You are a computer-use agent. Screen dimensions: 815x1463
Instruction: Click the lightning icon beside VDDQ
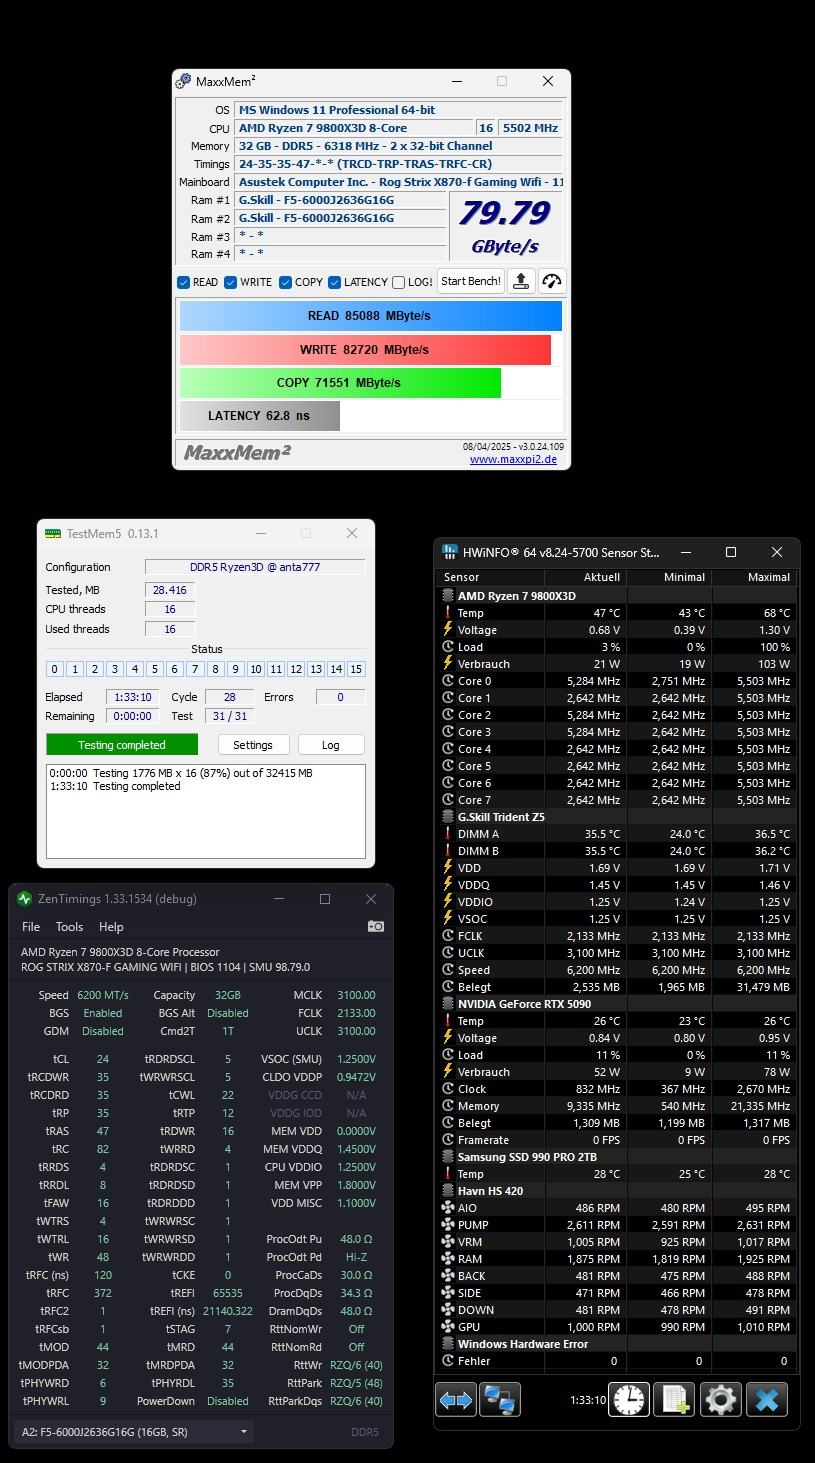tap(448, 885)
